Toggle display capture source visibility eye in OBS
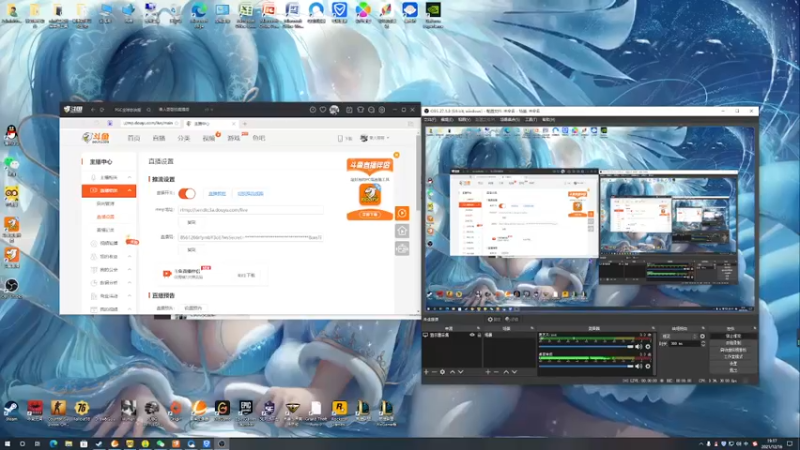 (x=472, y=335)
